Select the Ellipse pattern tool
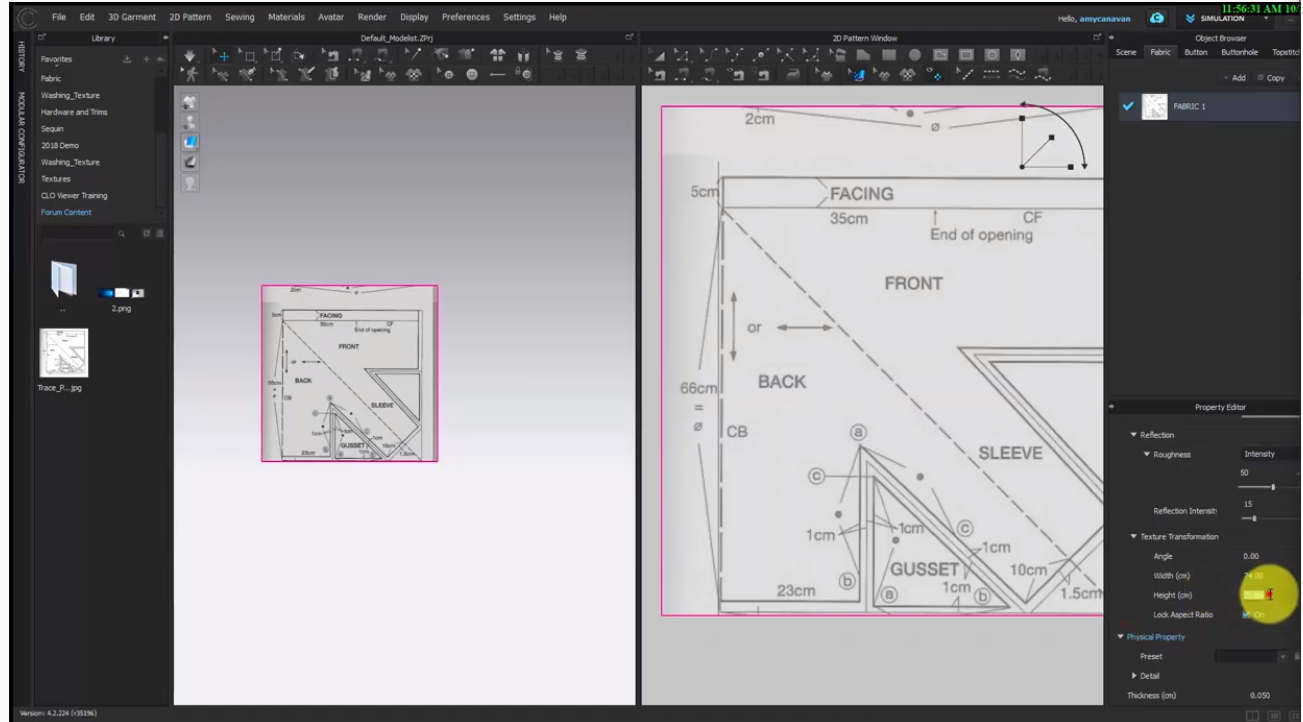Image resolution: width=1303 pixels, height=722 pixels. [x=915, y=56]
